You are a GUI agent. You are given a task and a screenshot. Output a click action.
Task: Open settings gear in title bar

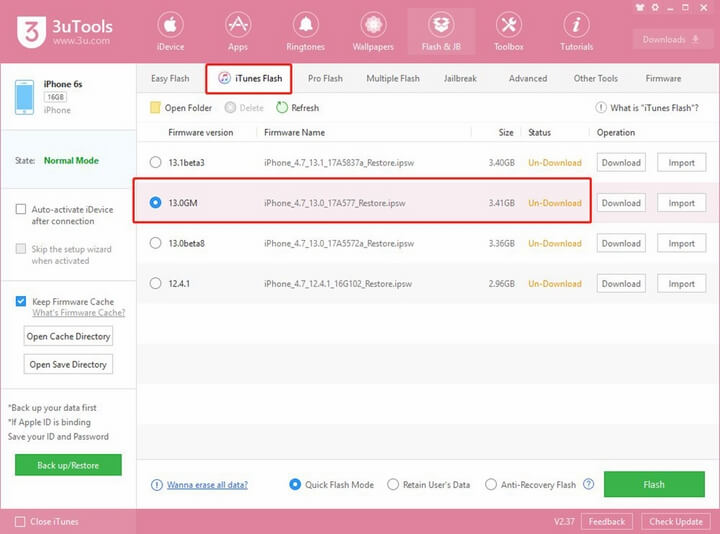(655, 7)
